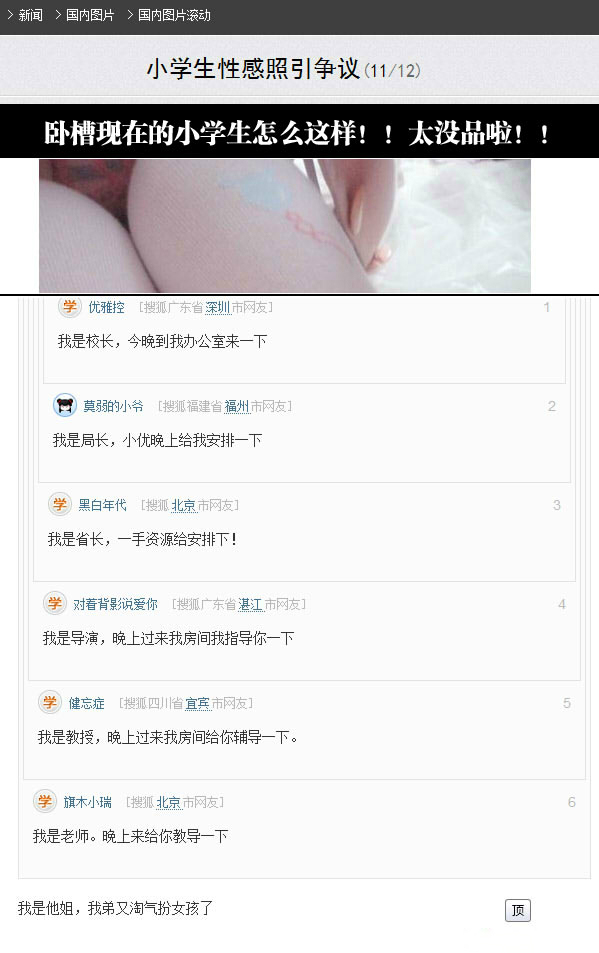The image size is (599, 953).
Task: Click the avatar icon of 优雅控
Action: point(70,306)
